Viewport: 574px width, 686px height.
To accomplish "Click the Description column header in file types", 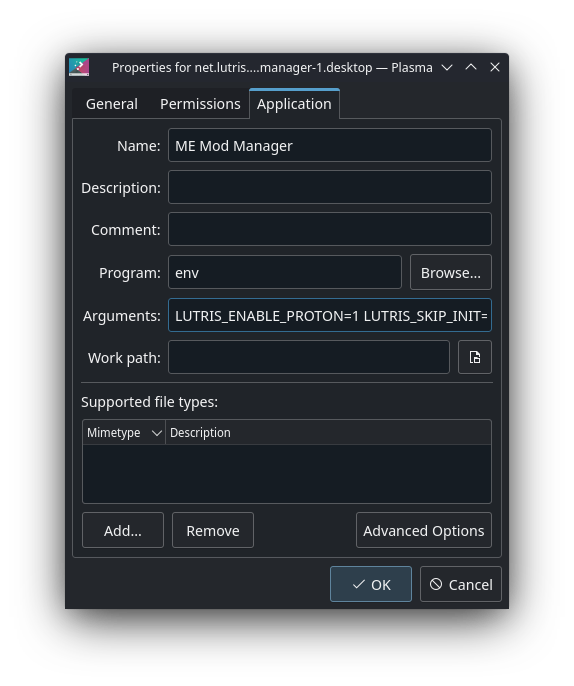I will pyautogui.click(x=328, y=433).
